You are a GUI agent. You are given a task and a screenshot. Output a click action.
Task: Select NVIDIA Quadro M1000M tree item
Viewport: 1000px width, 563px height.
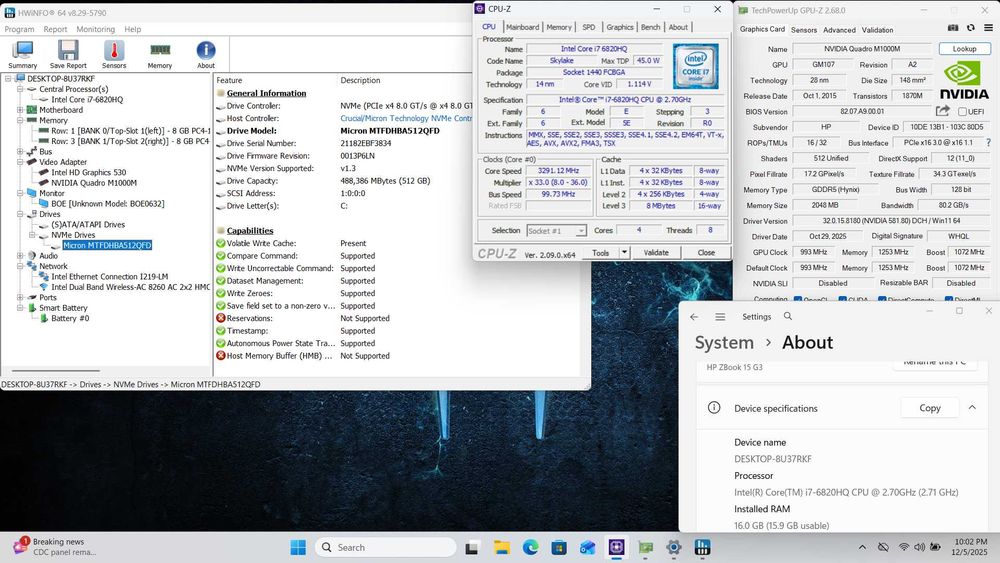(x=94, y=182)
